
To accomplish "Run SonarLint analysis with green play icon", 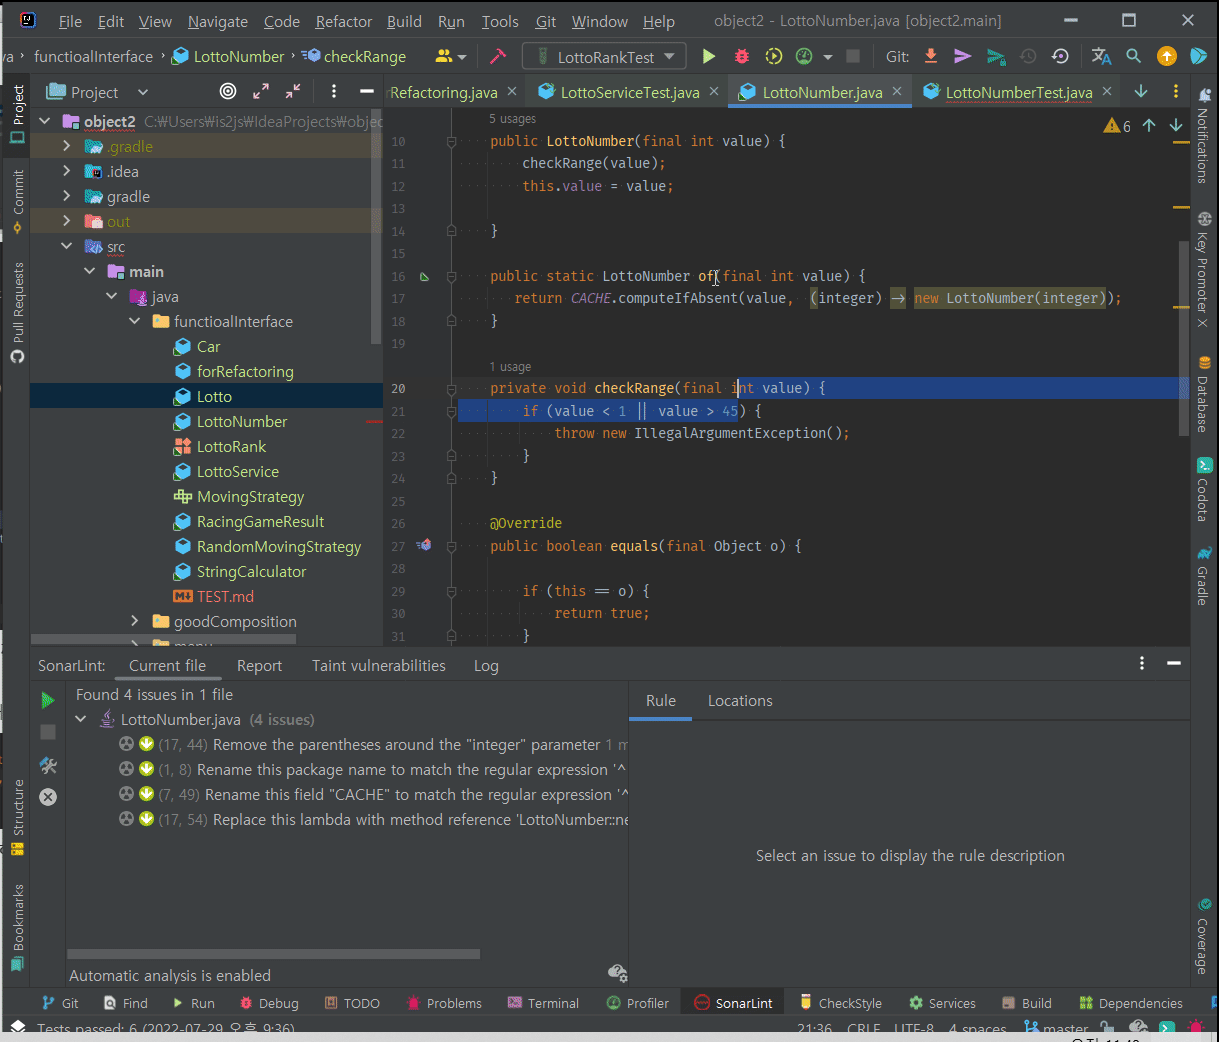I will pyautogui.click(x=48, y=700).
